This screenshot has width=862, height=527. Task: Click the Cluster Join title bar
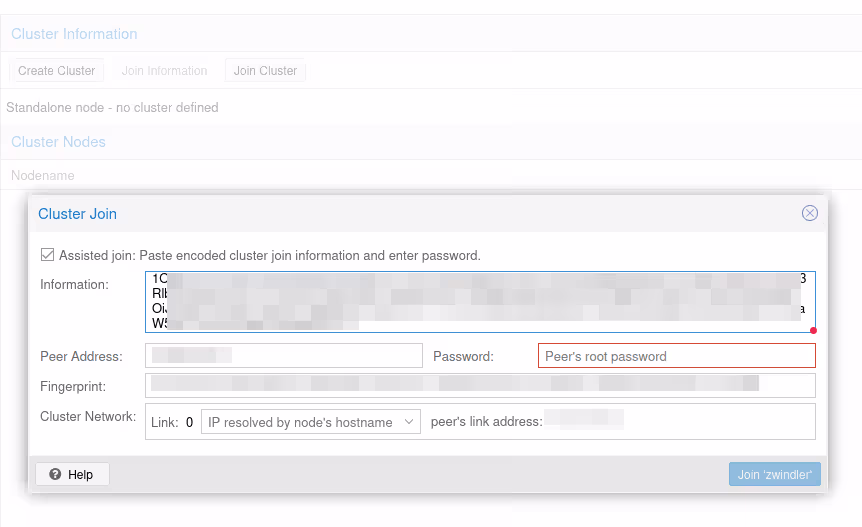pyautogui.click(x=400, y=213)
